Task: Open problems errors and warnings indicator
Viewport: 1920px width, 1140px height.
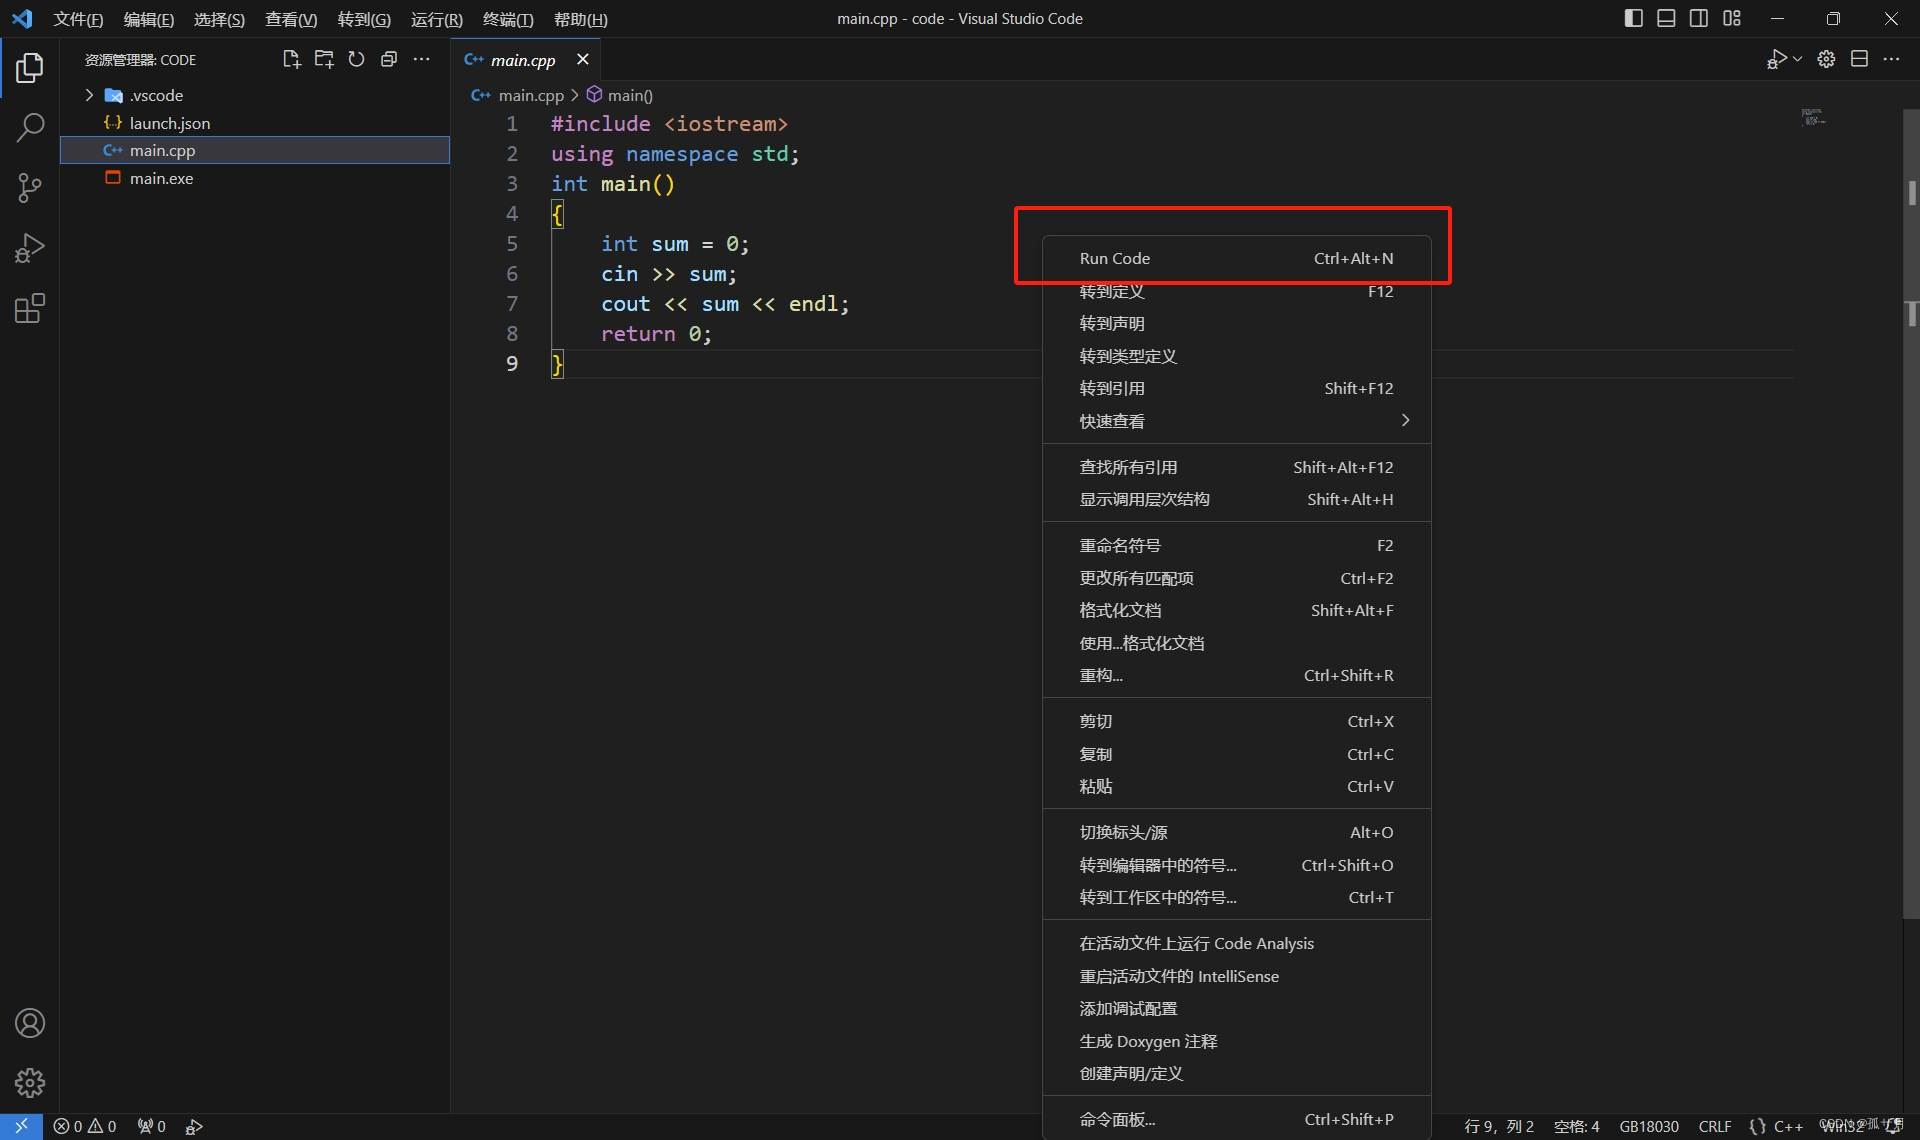Action: (85, 1126)
